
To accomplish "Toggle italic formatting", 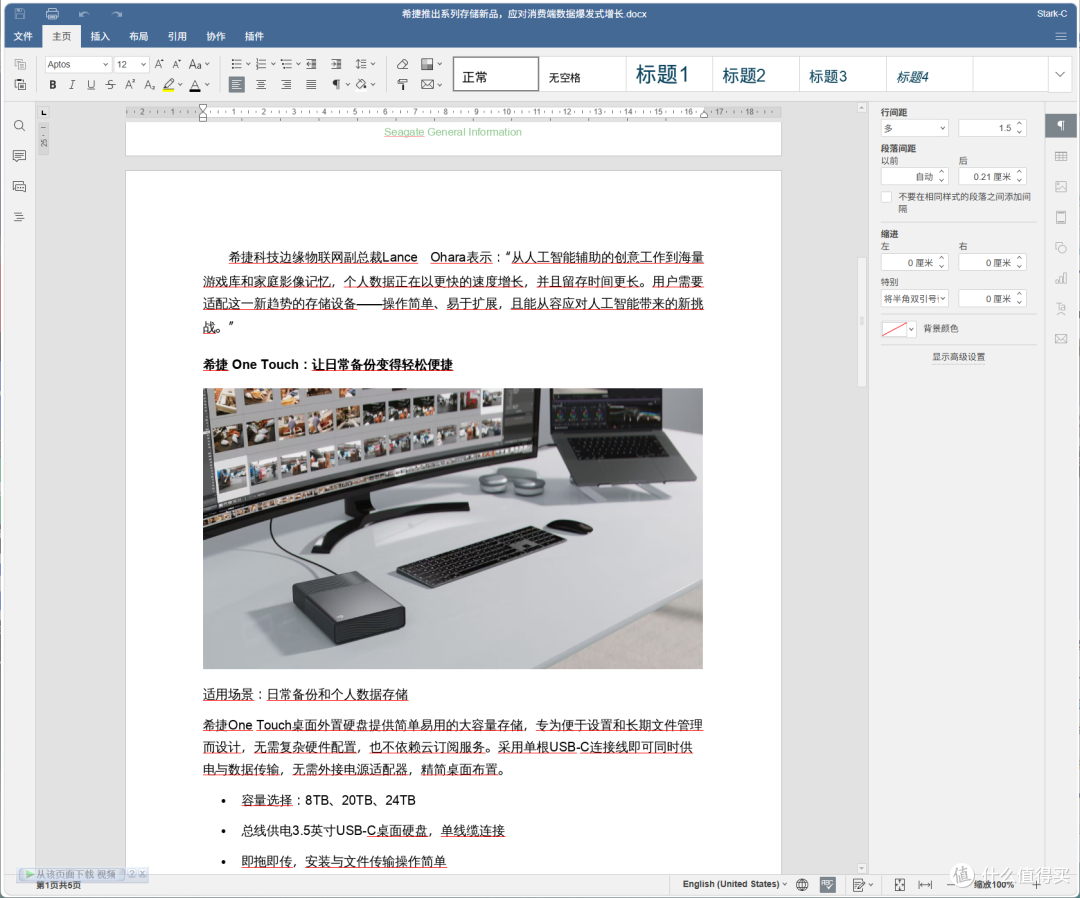I will tap(72, 85).
